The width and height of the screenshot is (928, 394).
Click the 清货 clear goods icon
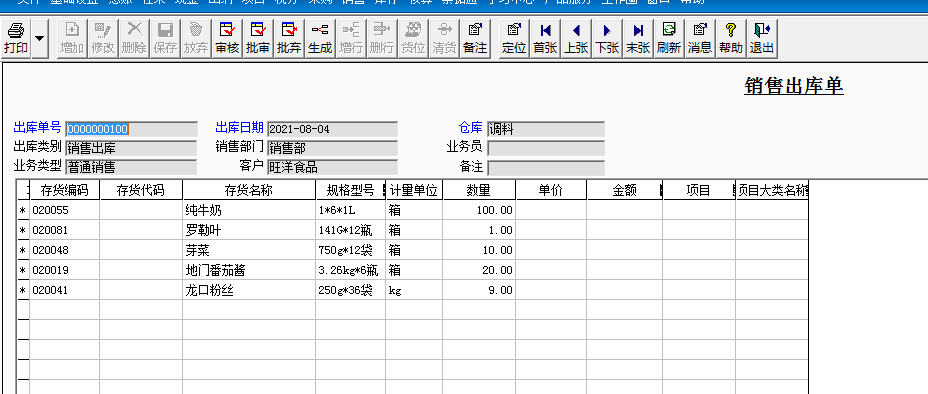coord(444,38)
